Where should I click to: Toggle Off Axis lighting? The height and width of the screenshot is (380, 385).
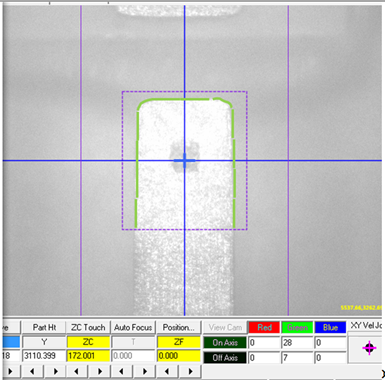point(225,357)
